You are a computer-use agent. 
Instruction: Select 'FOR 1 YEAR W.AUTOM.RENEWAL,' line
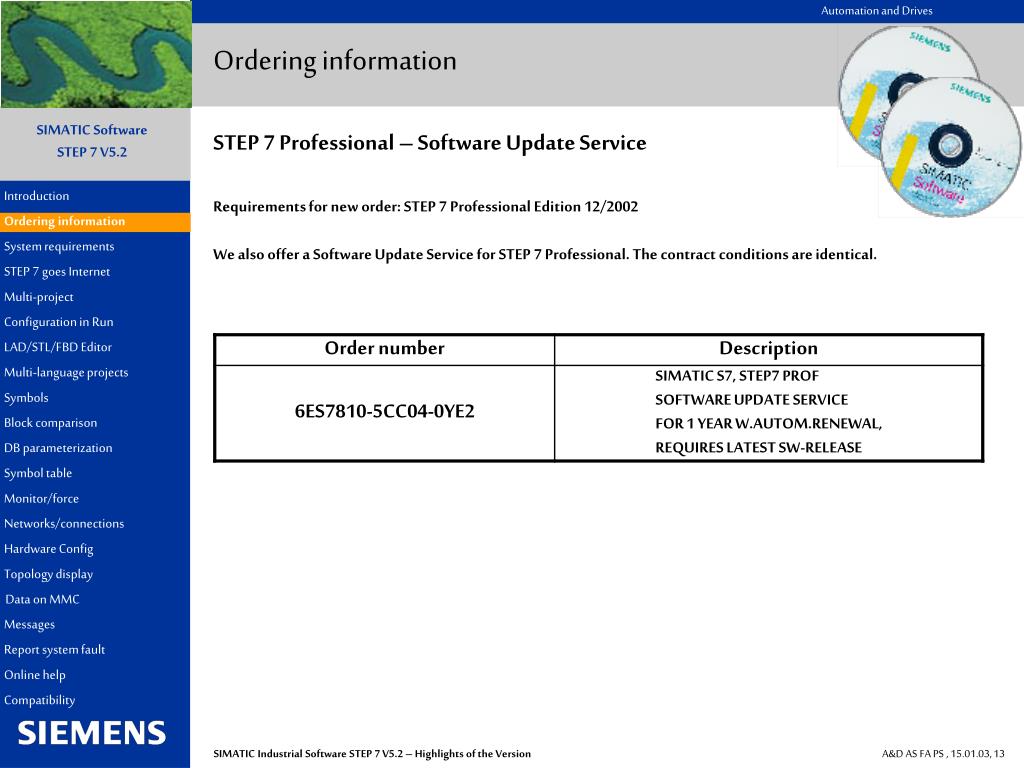click(x=769, y=424)
